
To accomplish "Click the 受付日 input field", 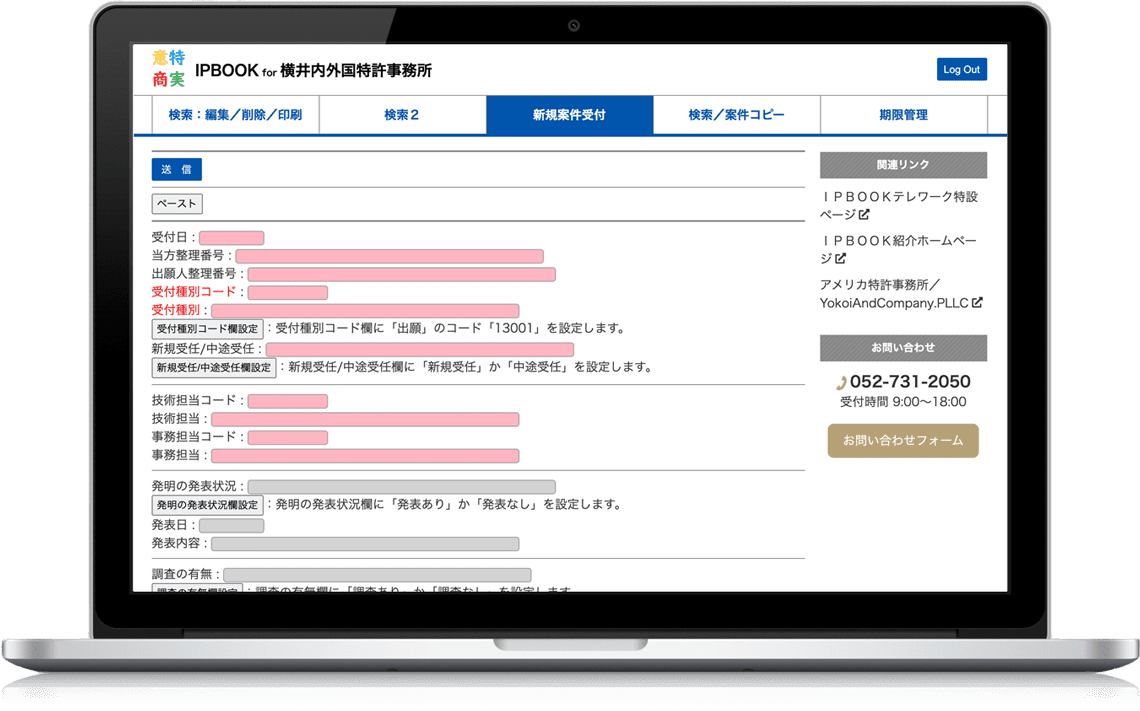I will point(230,237).
